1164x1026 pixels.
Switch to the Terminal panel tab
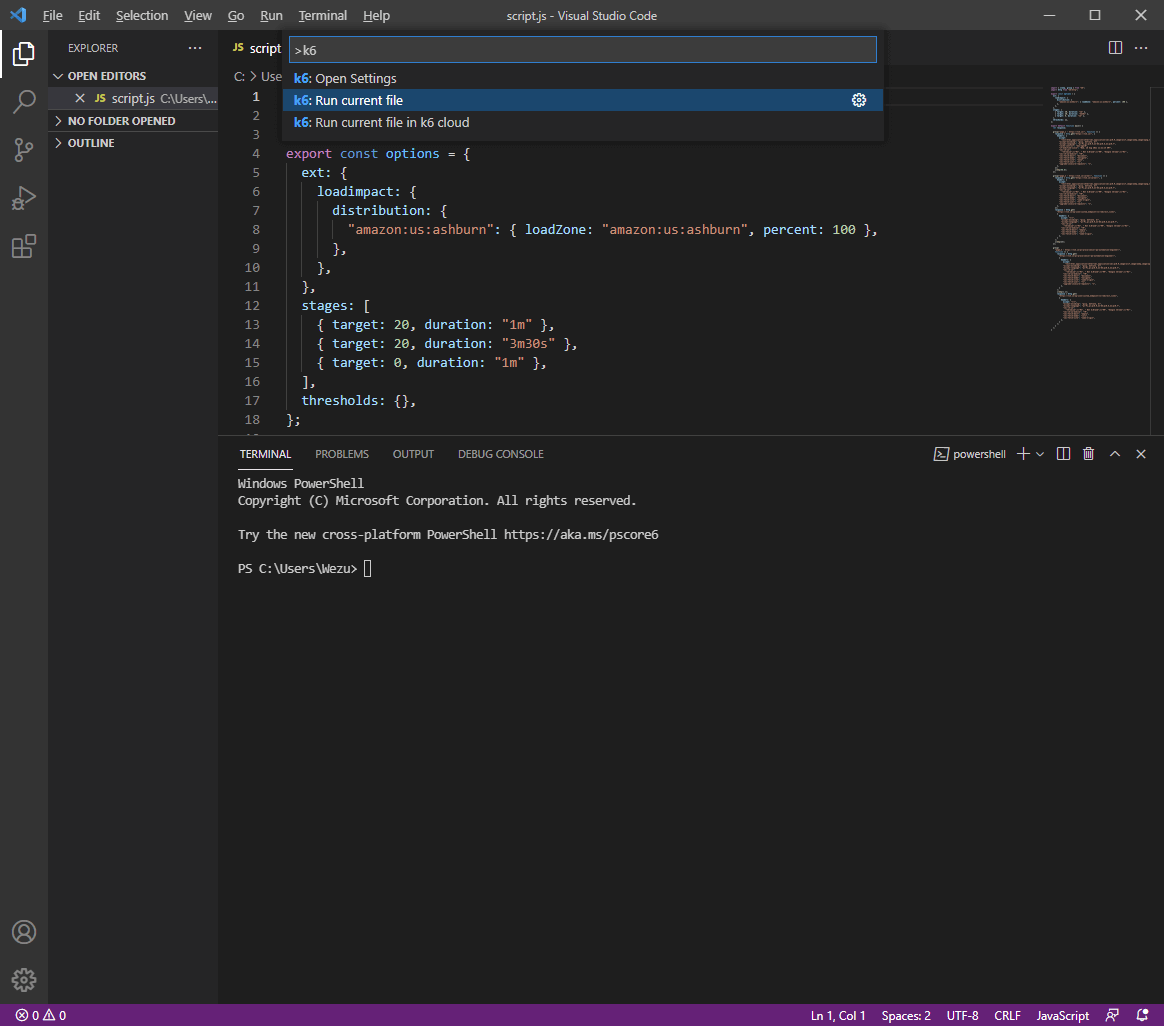[265, 454]
